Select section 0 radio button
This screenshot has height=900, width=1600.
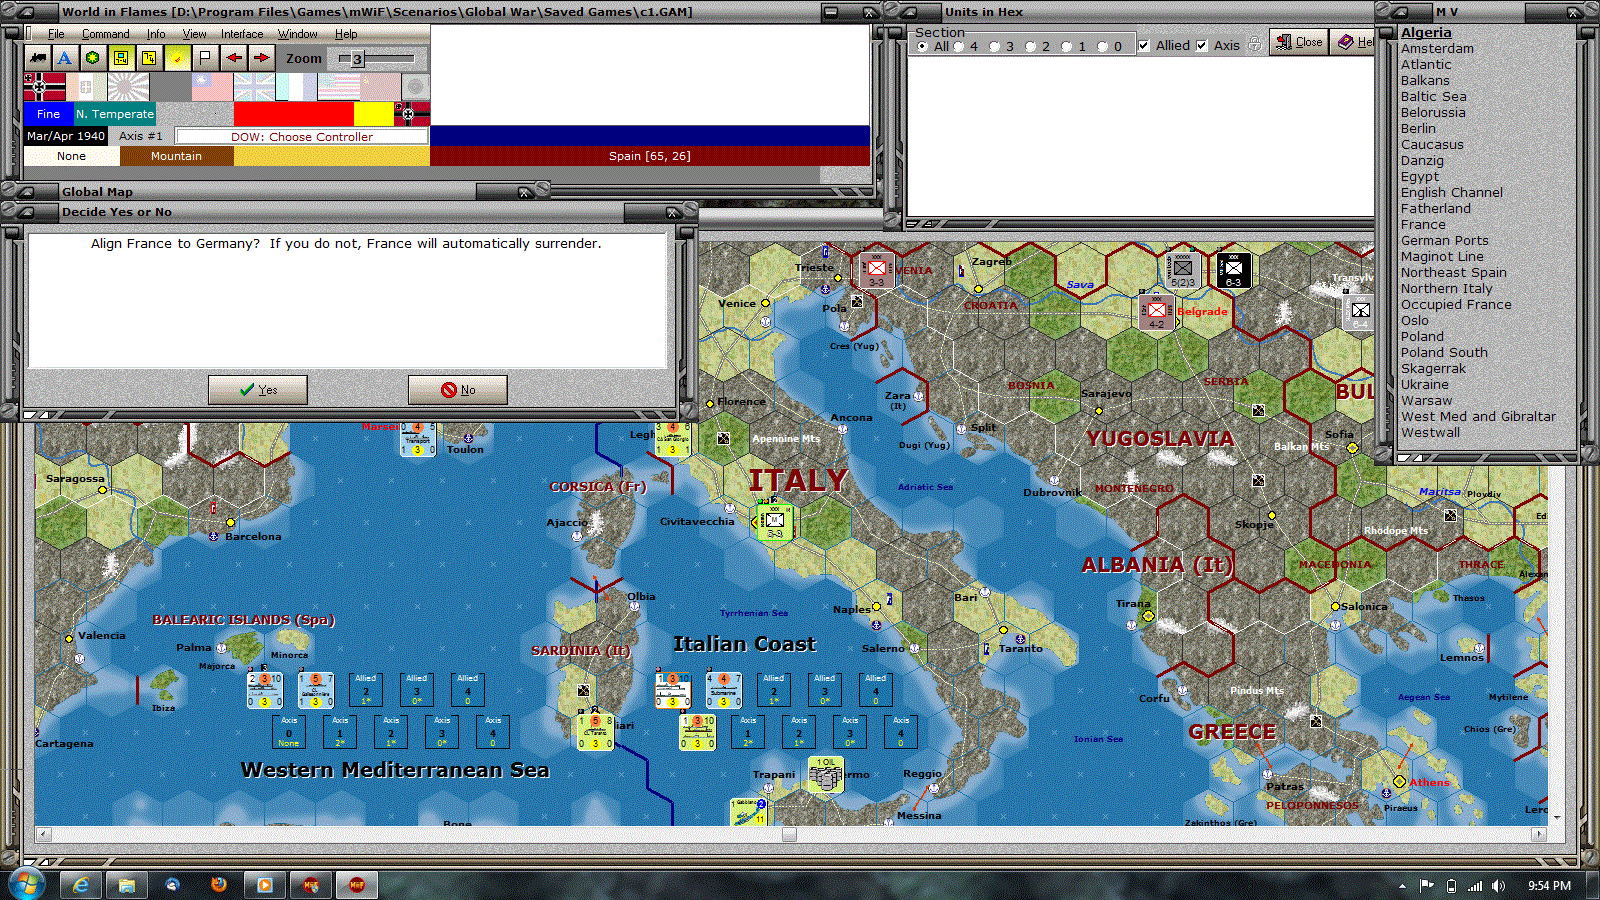1102,46
